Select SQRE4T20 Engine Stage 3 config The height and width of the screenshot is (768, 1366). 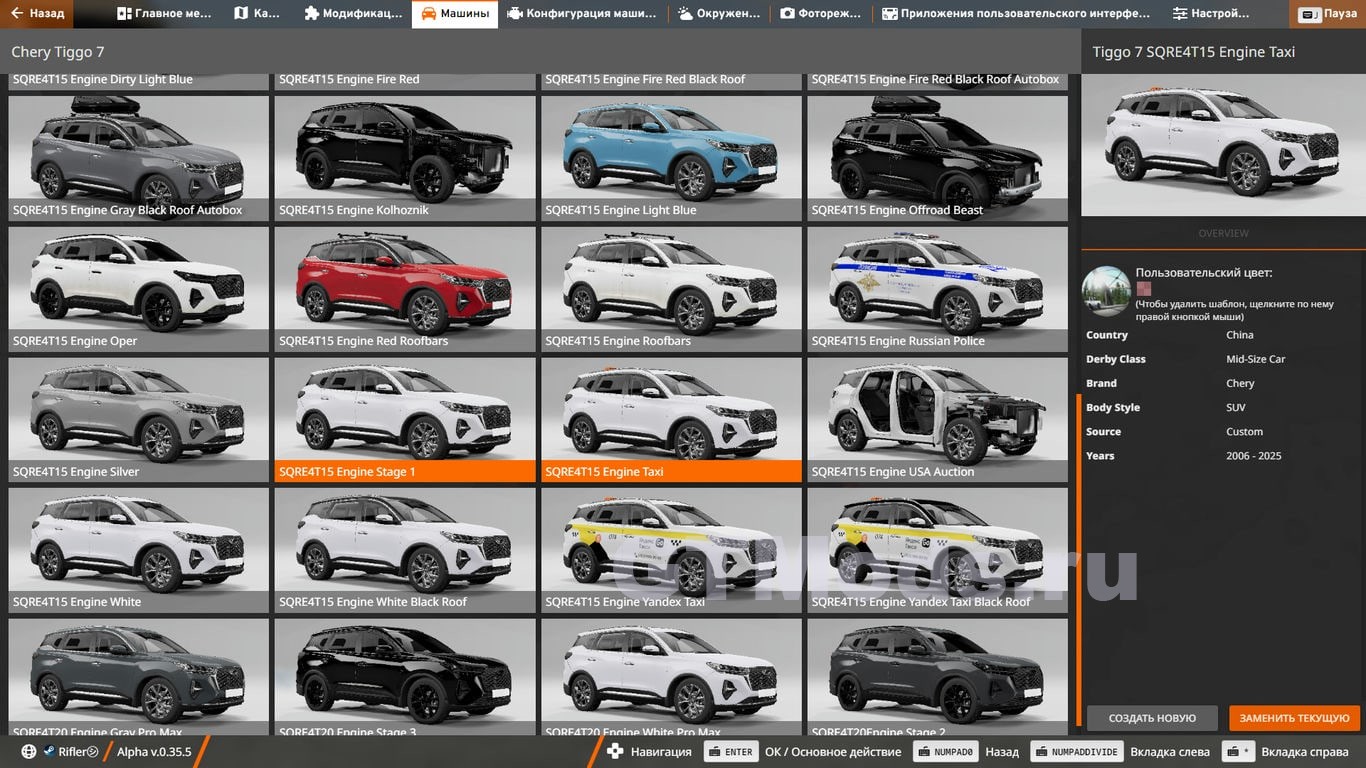(405, 678)
